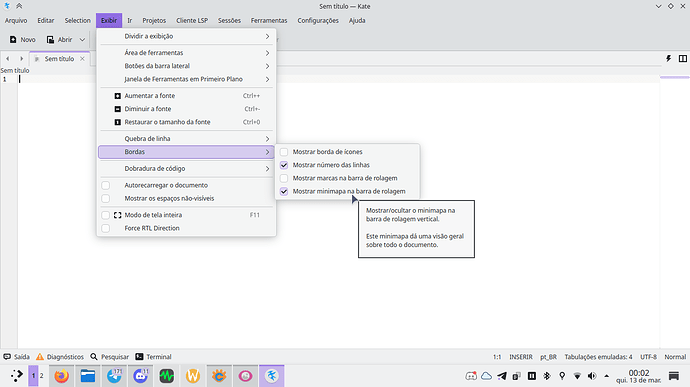This screenshot has height=387, width=690.
Task: Expand Janela de Ferramentas em Primeiro Plano submenu
Action: tap(186, 79)
